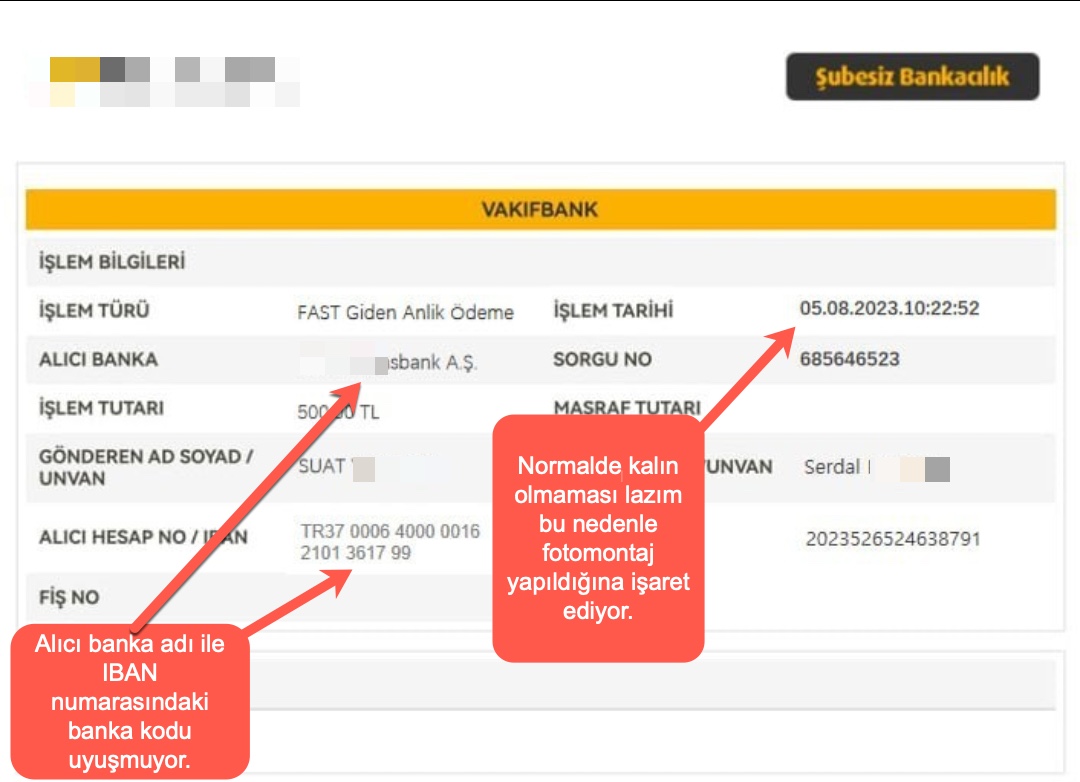Click the ALICI HESAP NO / IBAN label

click(143, 537)
